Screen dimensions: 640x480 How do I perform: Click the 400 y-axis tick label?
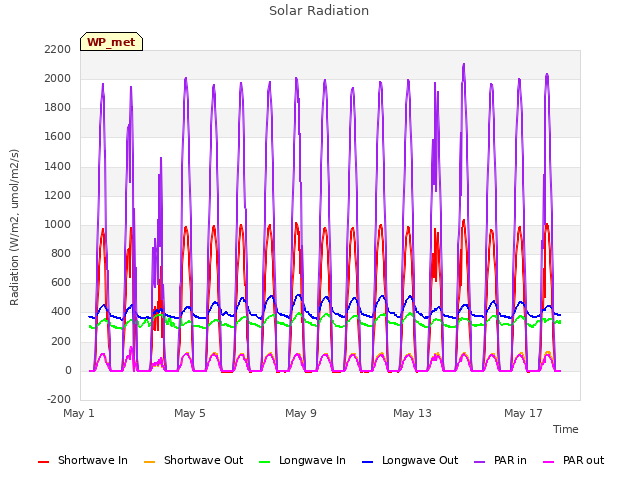[x=61, y=312]
